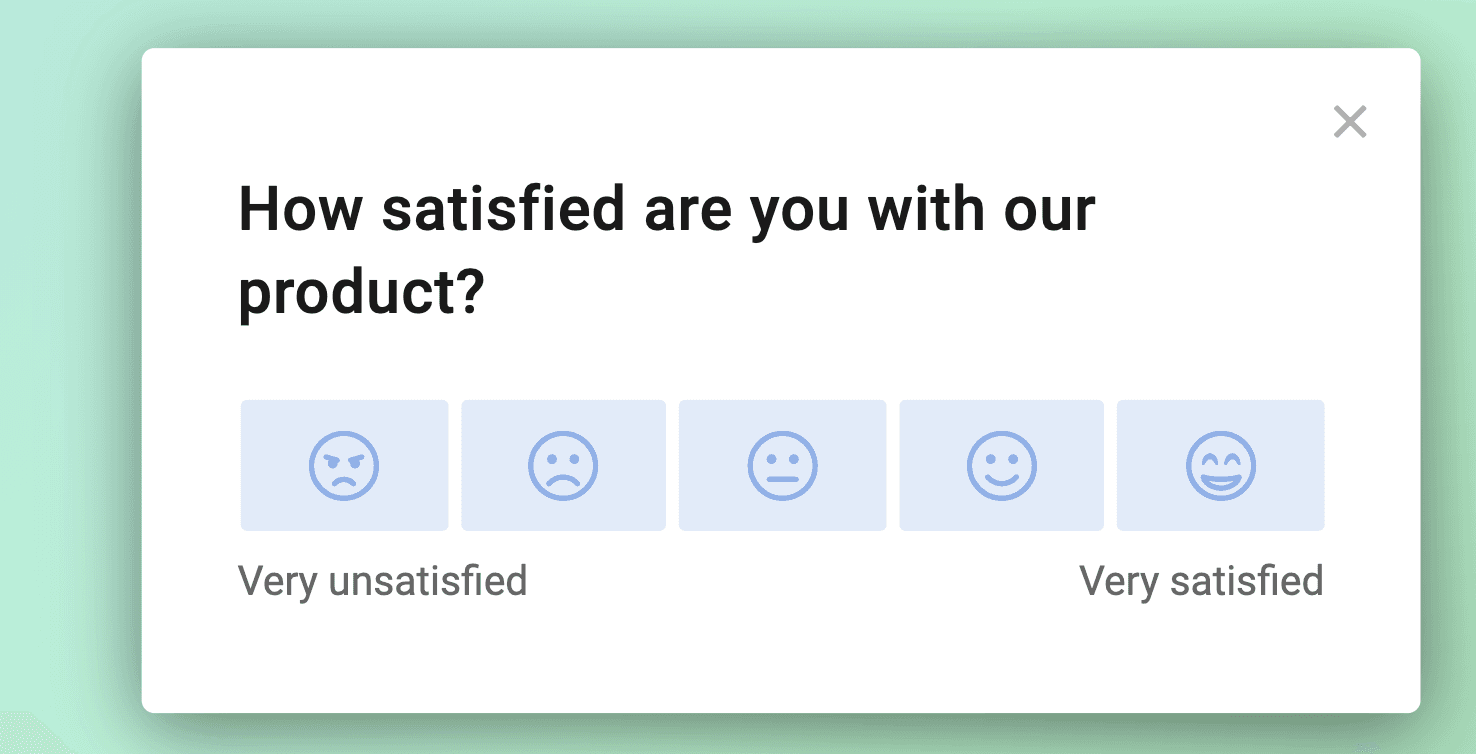
Task: Choose the frowning face emoji
Action: 563,466
